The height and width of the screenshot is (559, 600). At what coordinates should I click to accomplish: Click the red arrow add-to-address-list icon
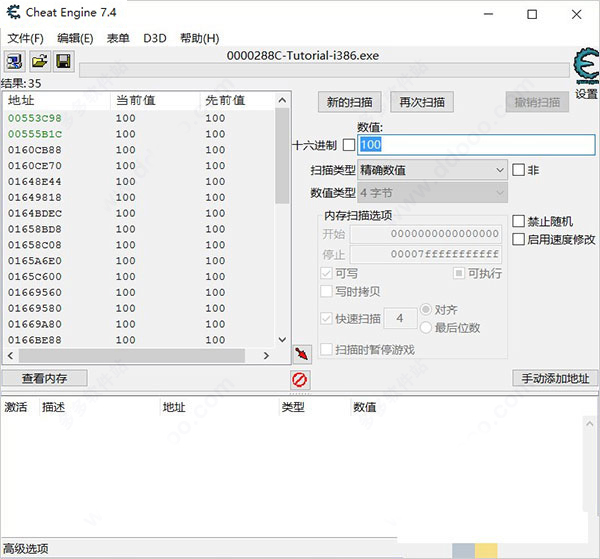click(302, 355)
